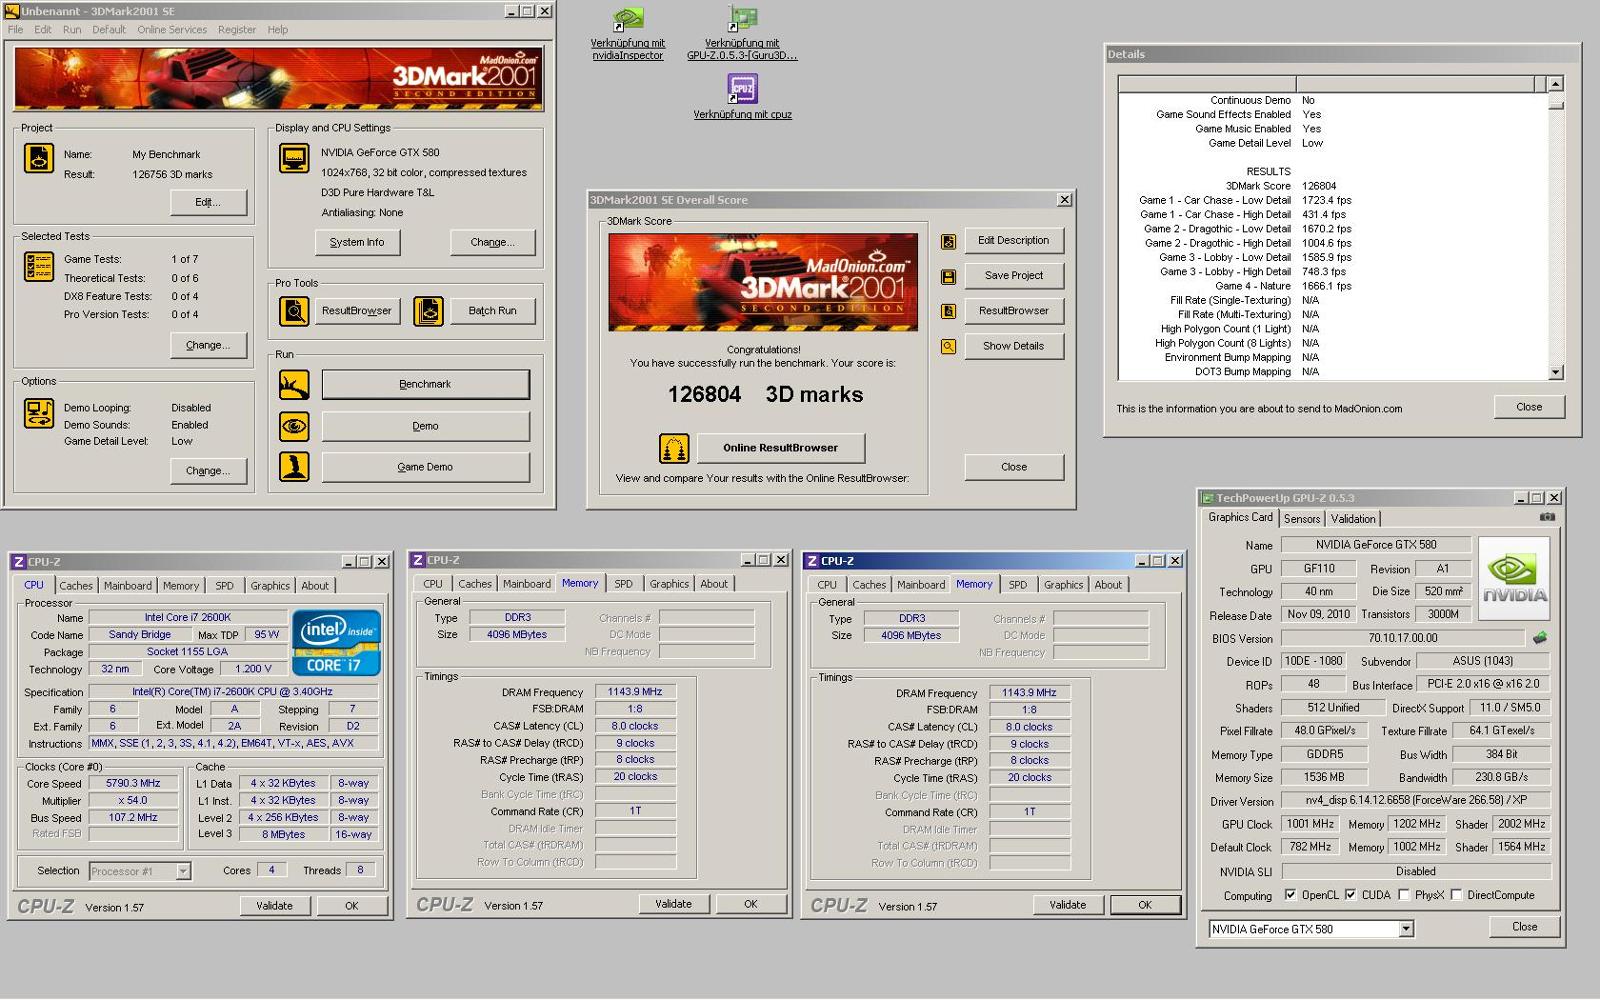
Task: Click the ResultBrowser magnifier icon in Pro Tools
Action: tap(294, 311)
